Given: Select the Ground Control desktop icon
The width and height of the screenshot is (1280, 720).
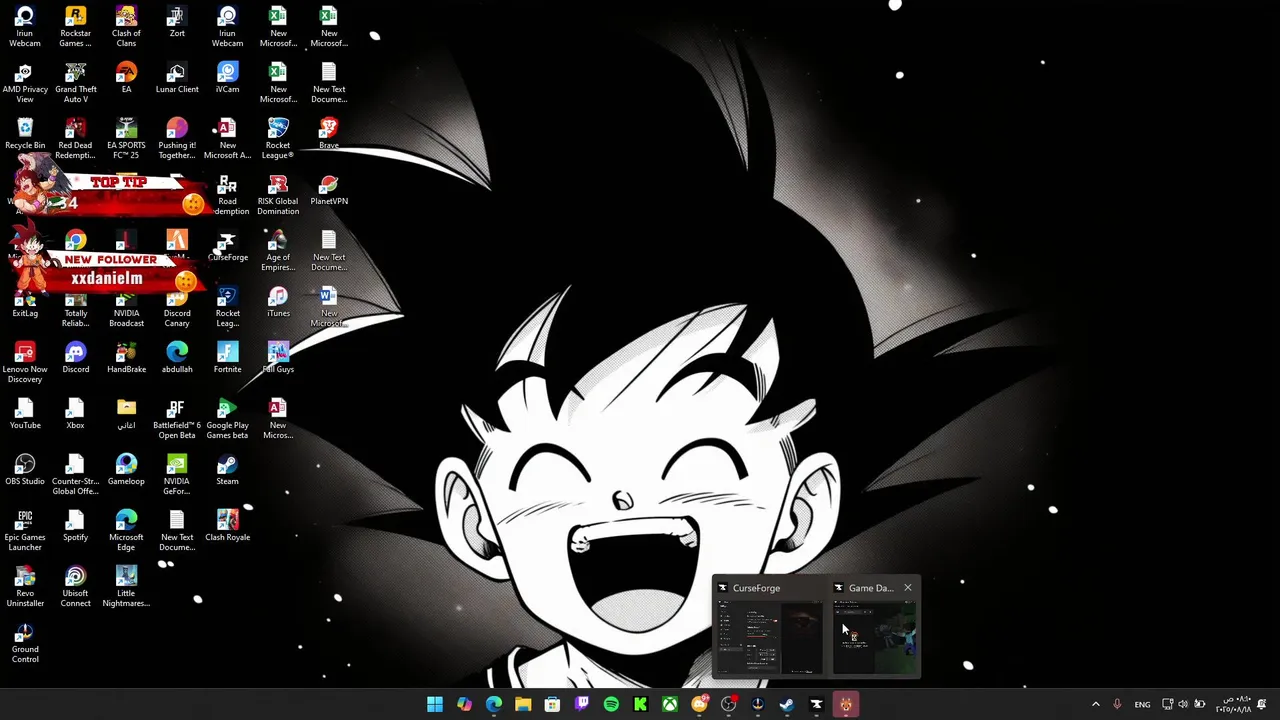Looking at the screenshot, I should click(x=25, y=643).
